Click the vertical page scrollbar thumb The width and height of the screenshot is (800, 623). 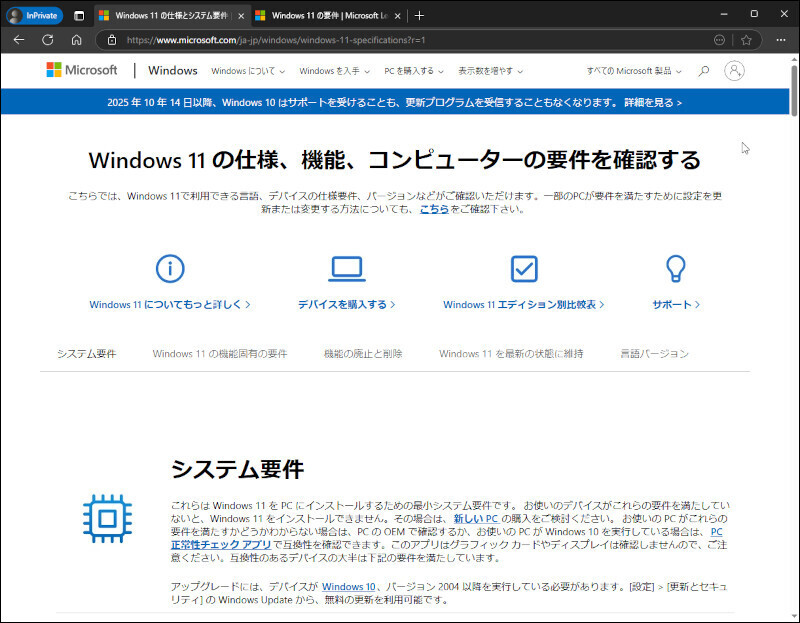tap(794, 90)
